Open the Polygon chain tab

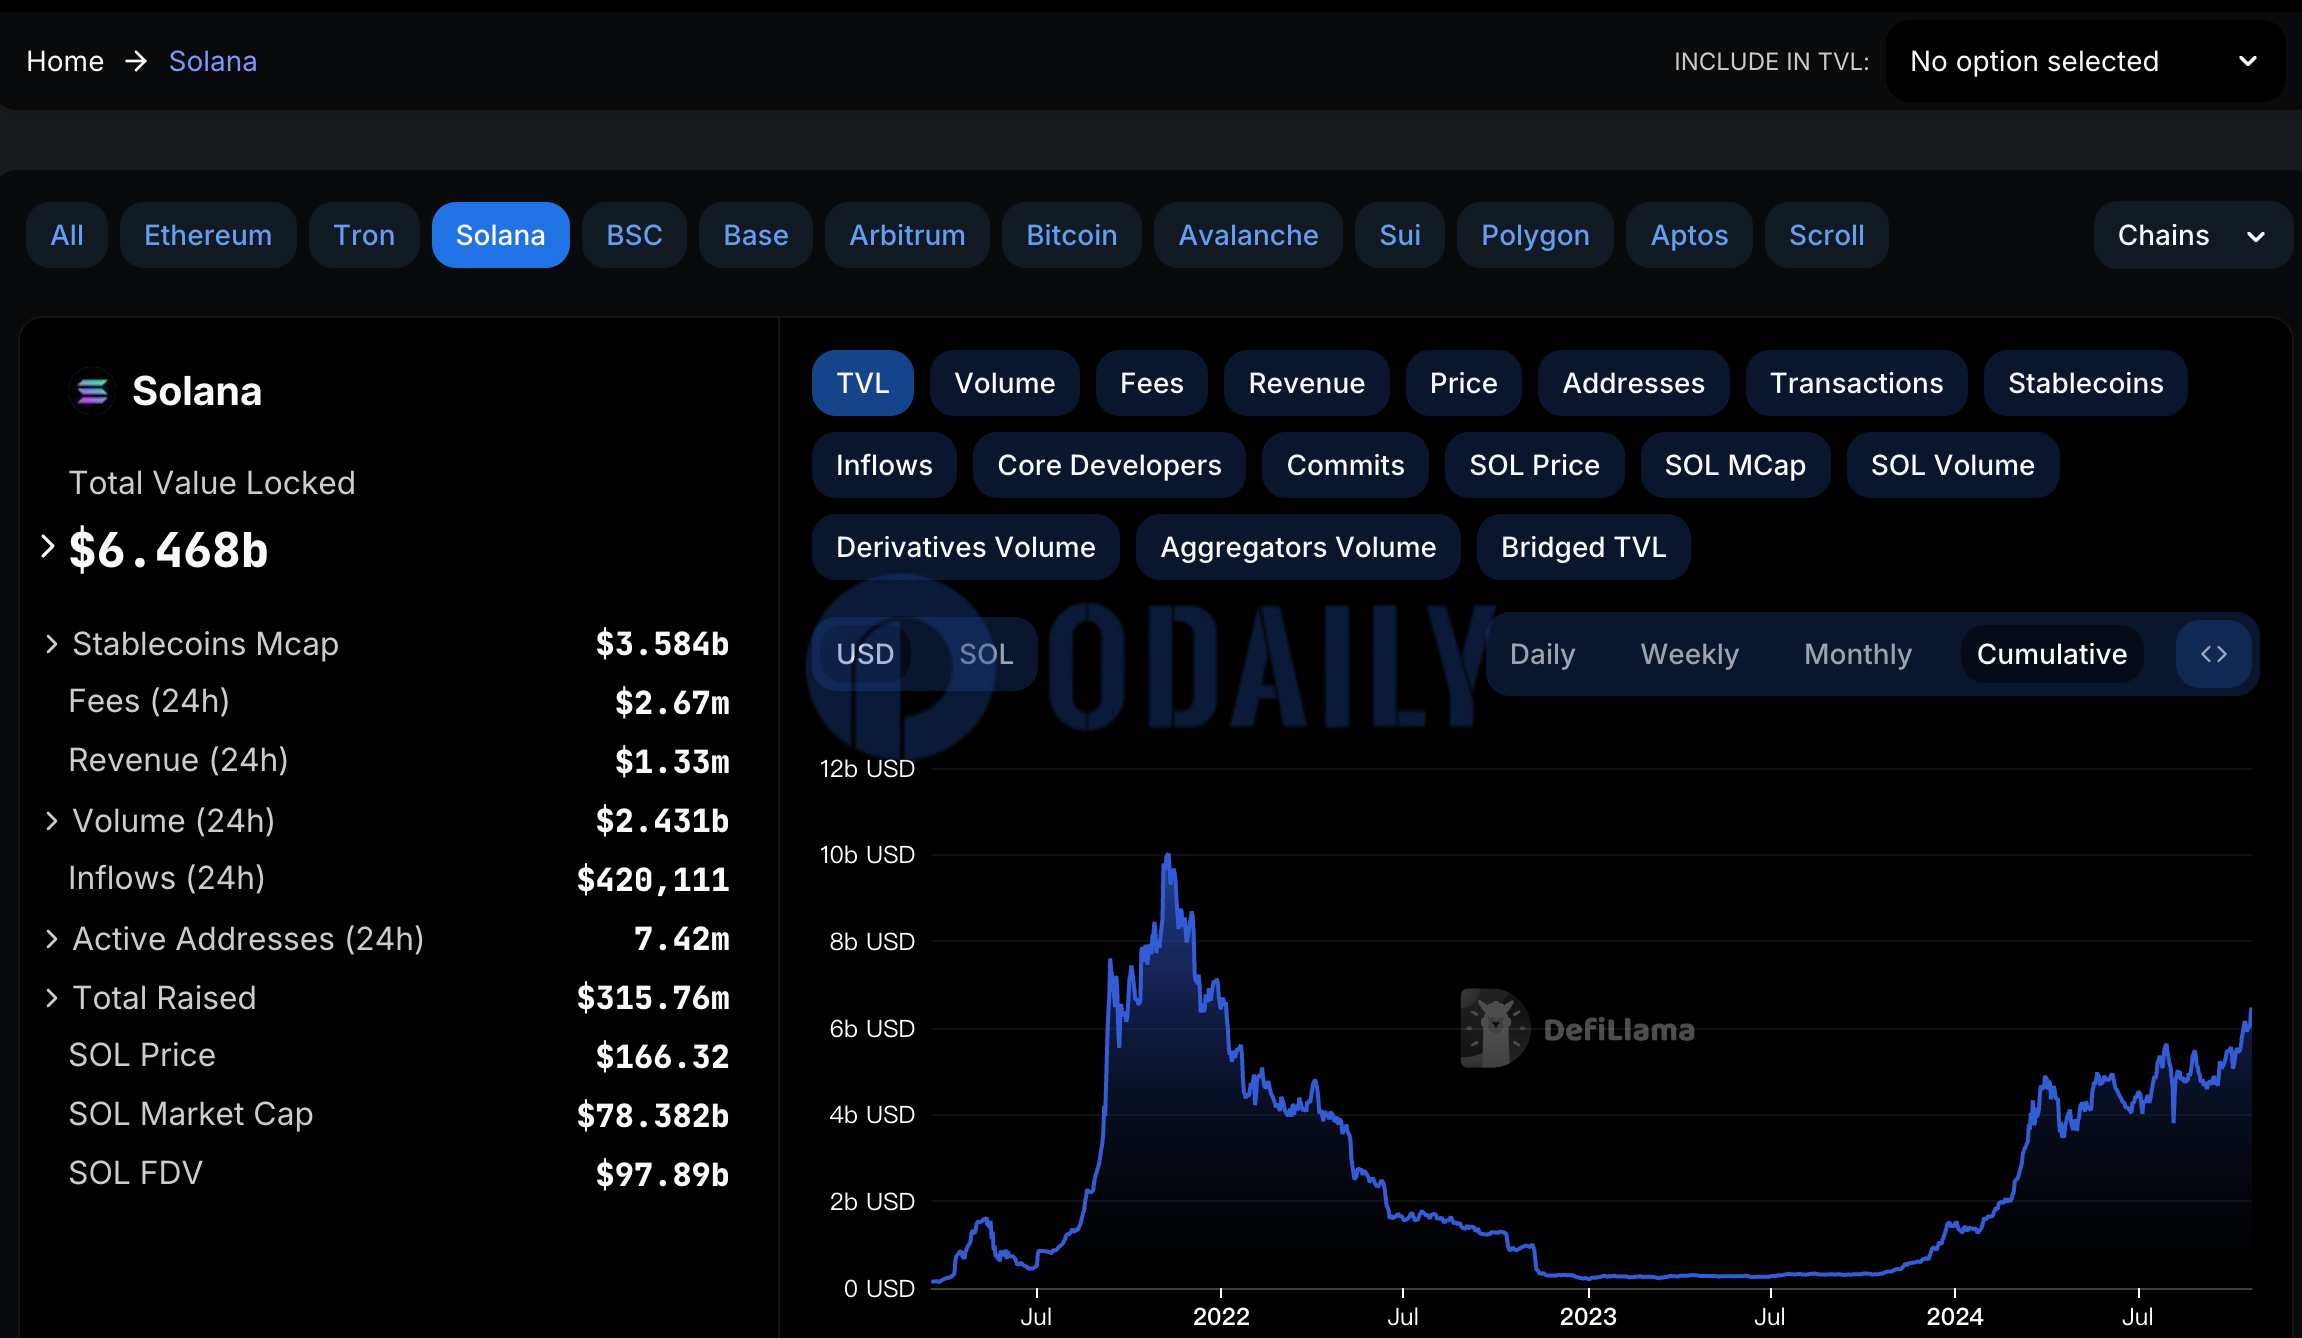1535,235
